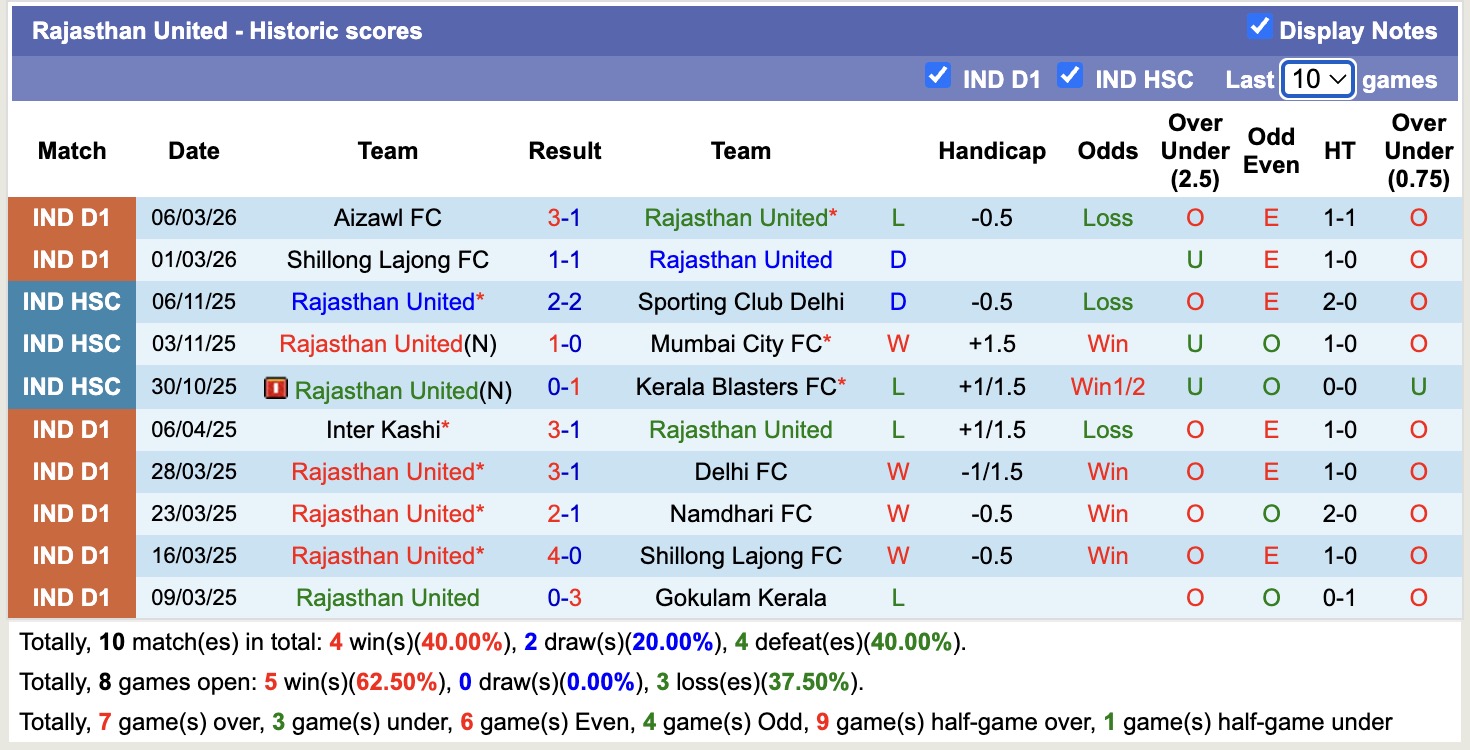Click the IND D1 badge beside the Gokulam Kerala match

71,597
